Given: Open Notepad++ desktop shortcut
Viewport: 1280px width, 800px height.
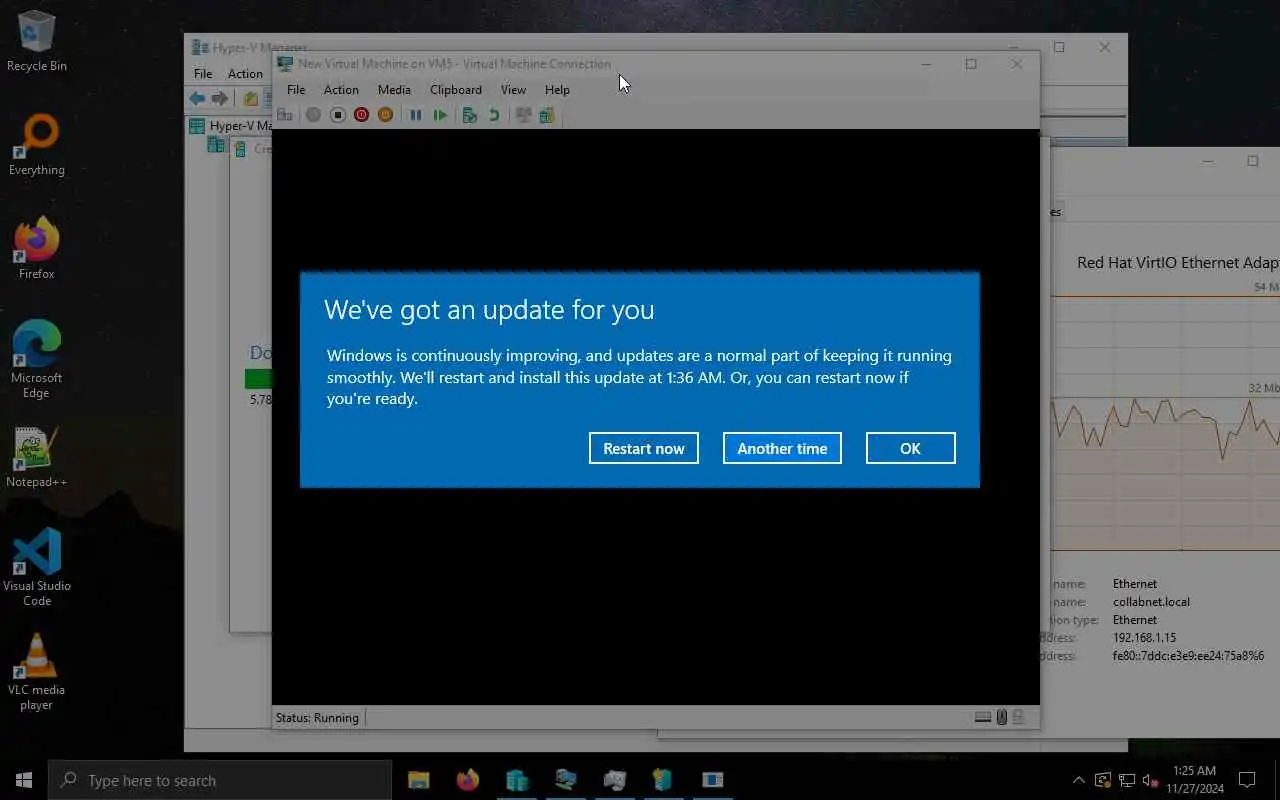Looking at the screenshot, I should click(37, 457).
